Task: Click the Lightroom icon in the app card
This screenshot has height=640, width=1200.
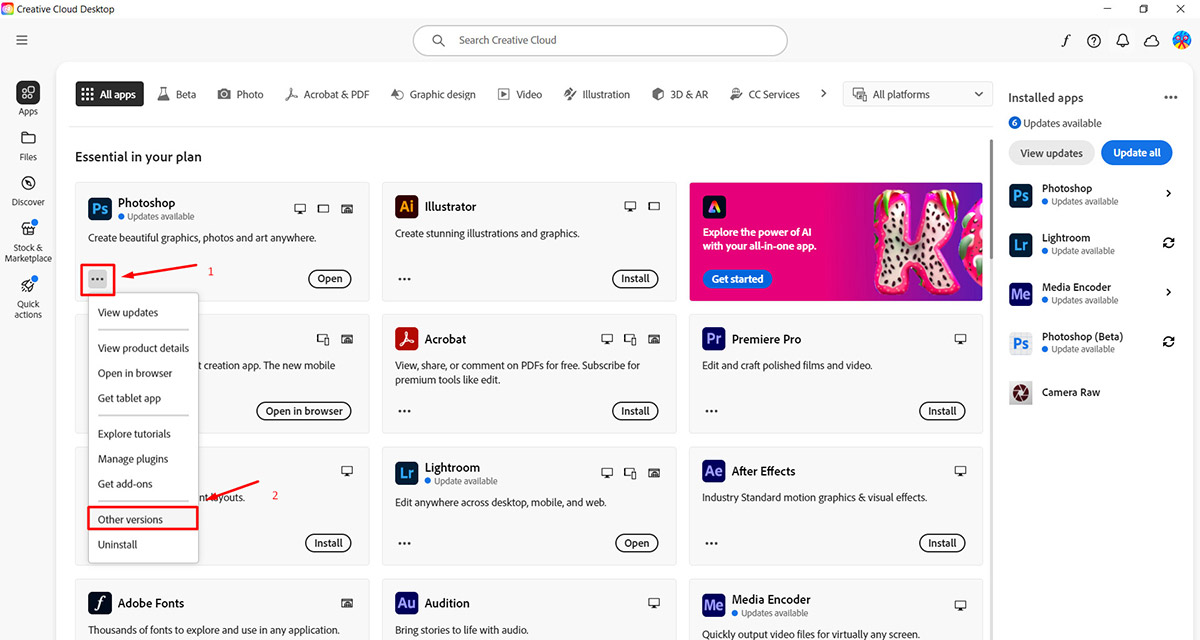Action: tap(406, 472)
